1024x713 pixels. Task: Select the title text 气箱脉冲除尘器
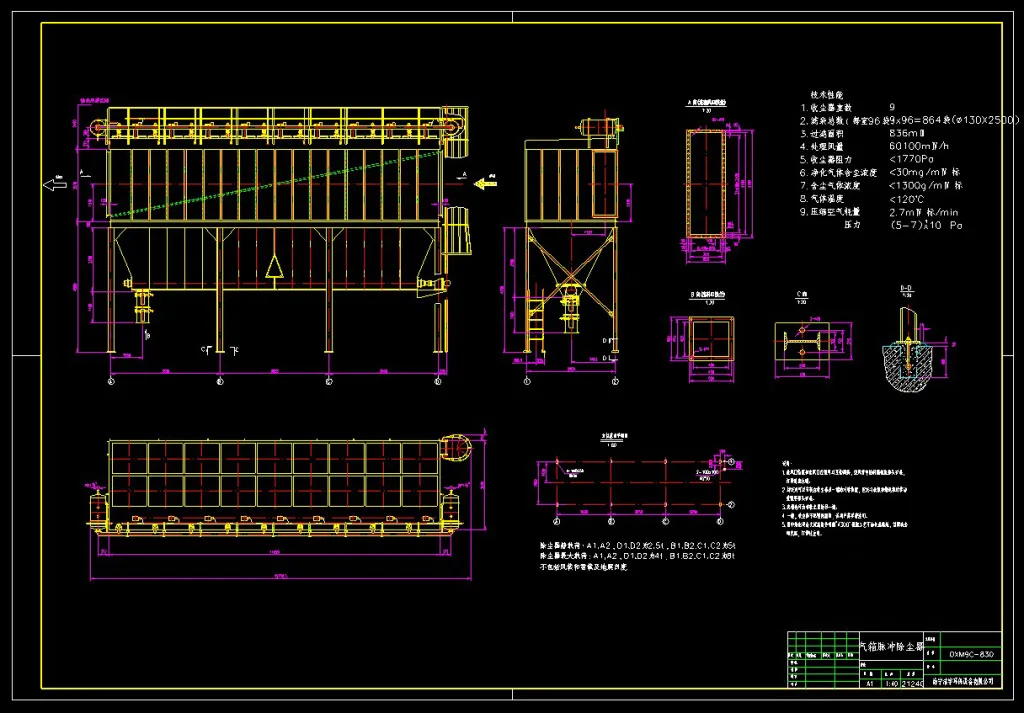[891, 647]
